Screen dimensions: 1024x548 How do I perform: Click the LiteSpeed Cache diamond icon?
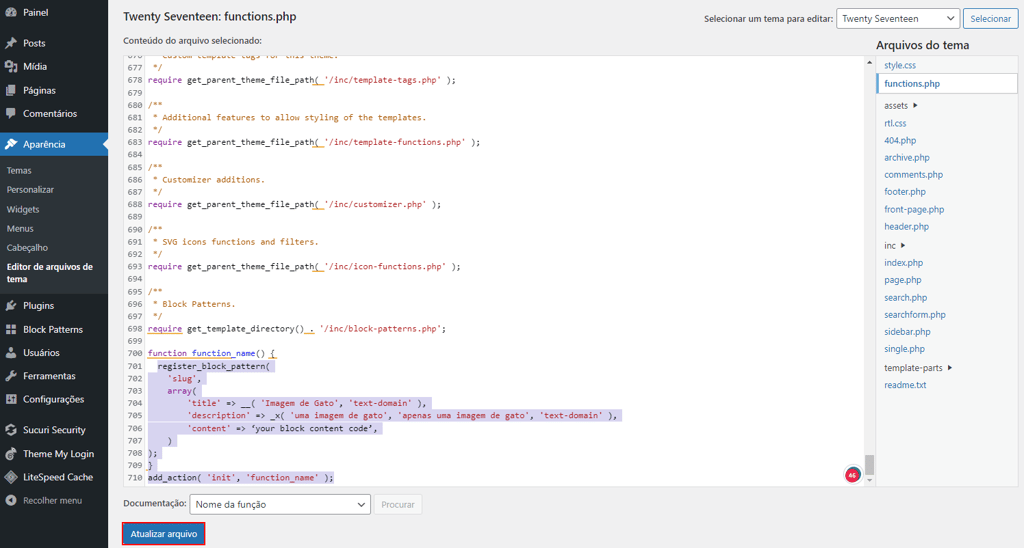coord(11,477)
